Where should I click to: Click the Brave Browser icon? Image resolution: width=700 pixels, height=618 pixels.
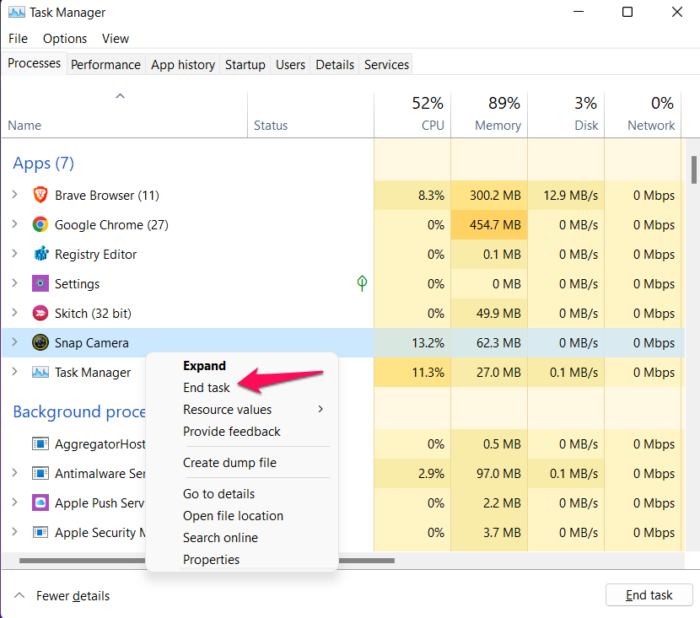pos(40,195)
